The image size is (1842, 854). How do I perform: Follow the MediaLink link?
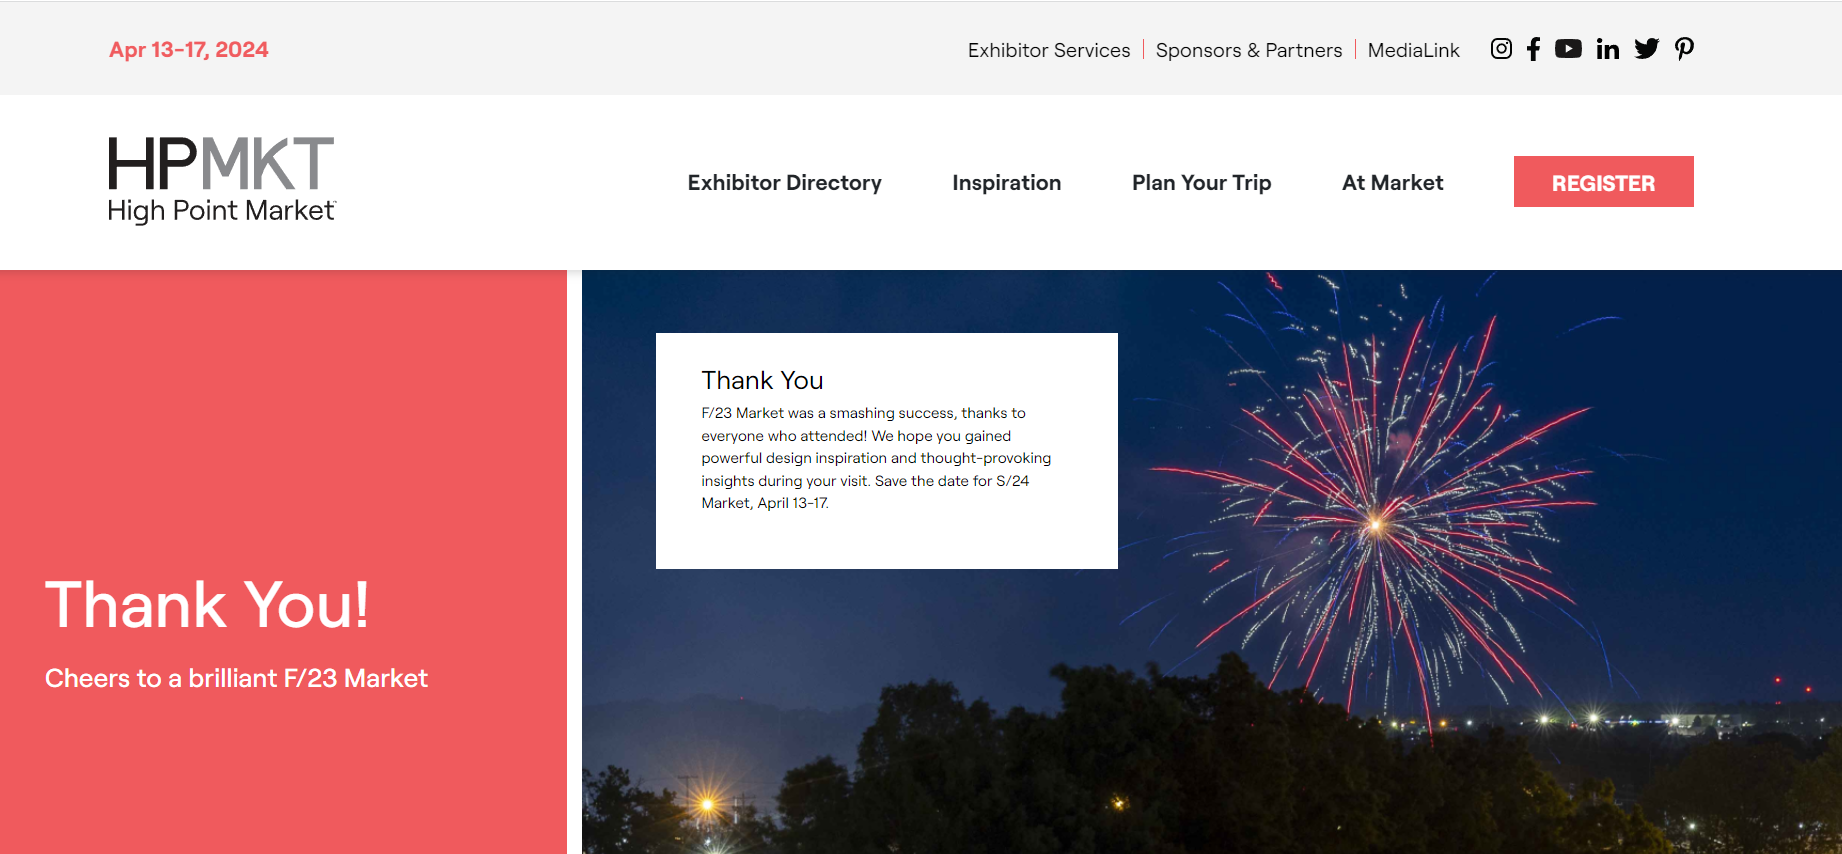tap(1413, 50)
